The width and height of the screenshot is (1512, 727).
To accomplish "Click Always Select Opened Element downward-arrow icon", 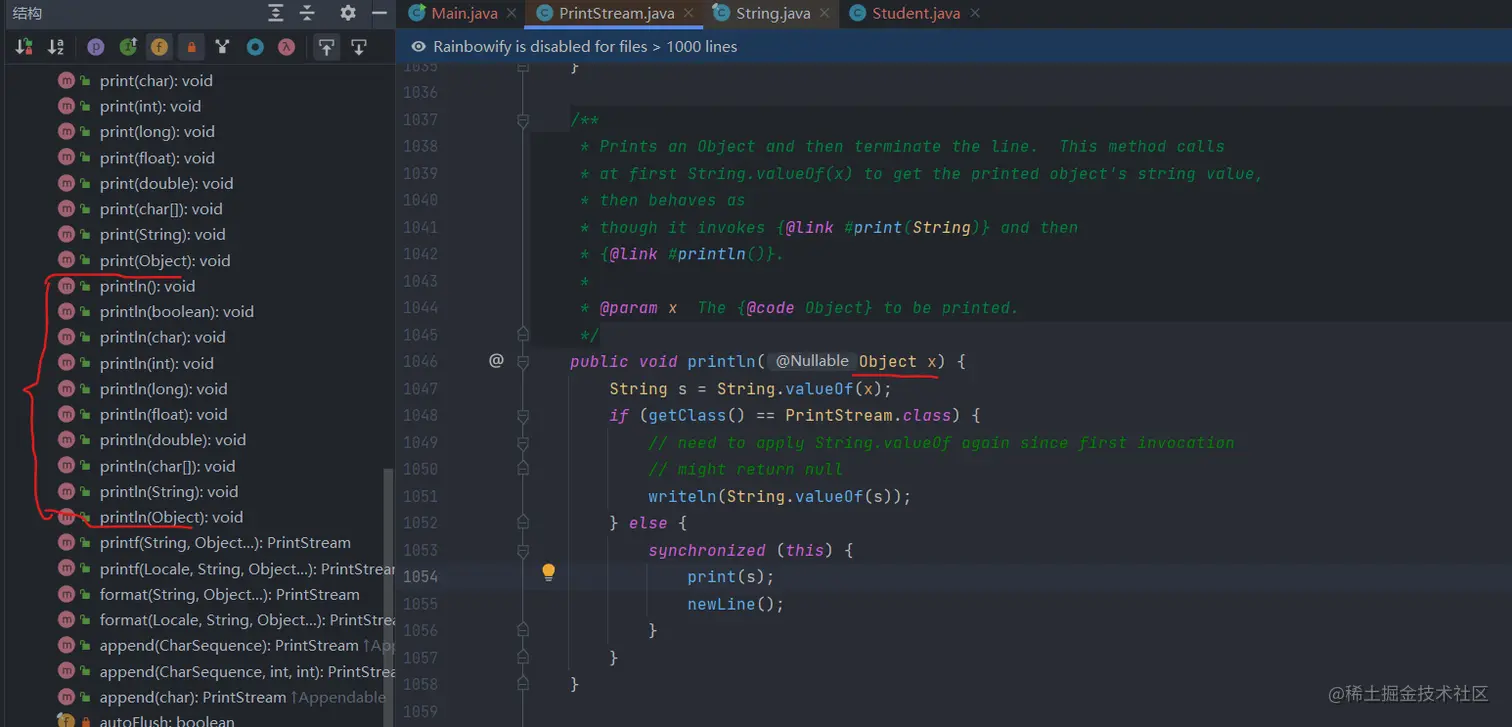I will coord(358,47).
